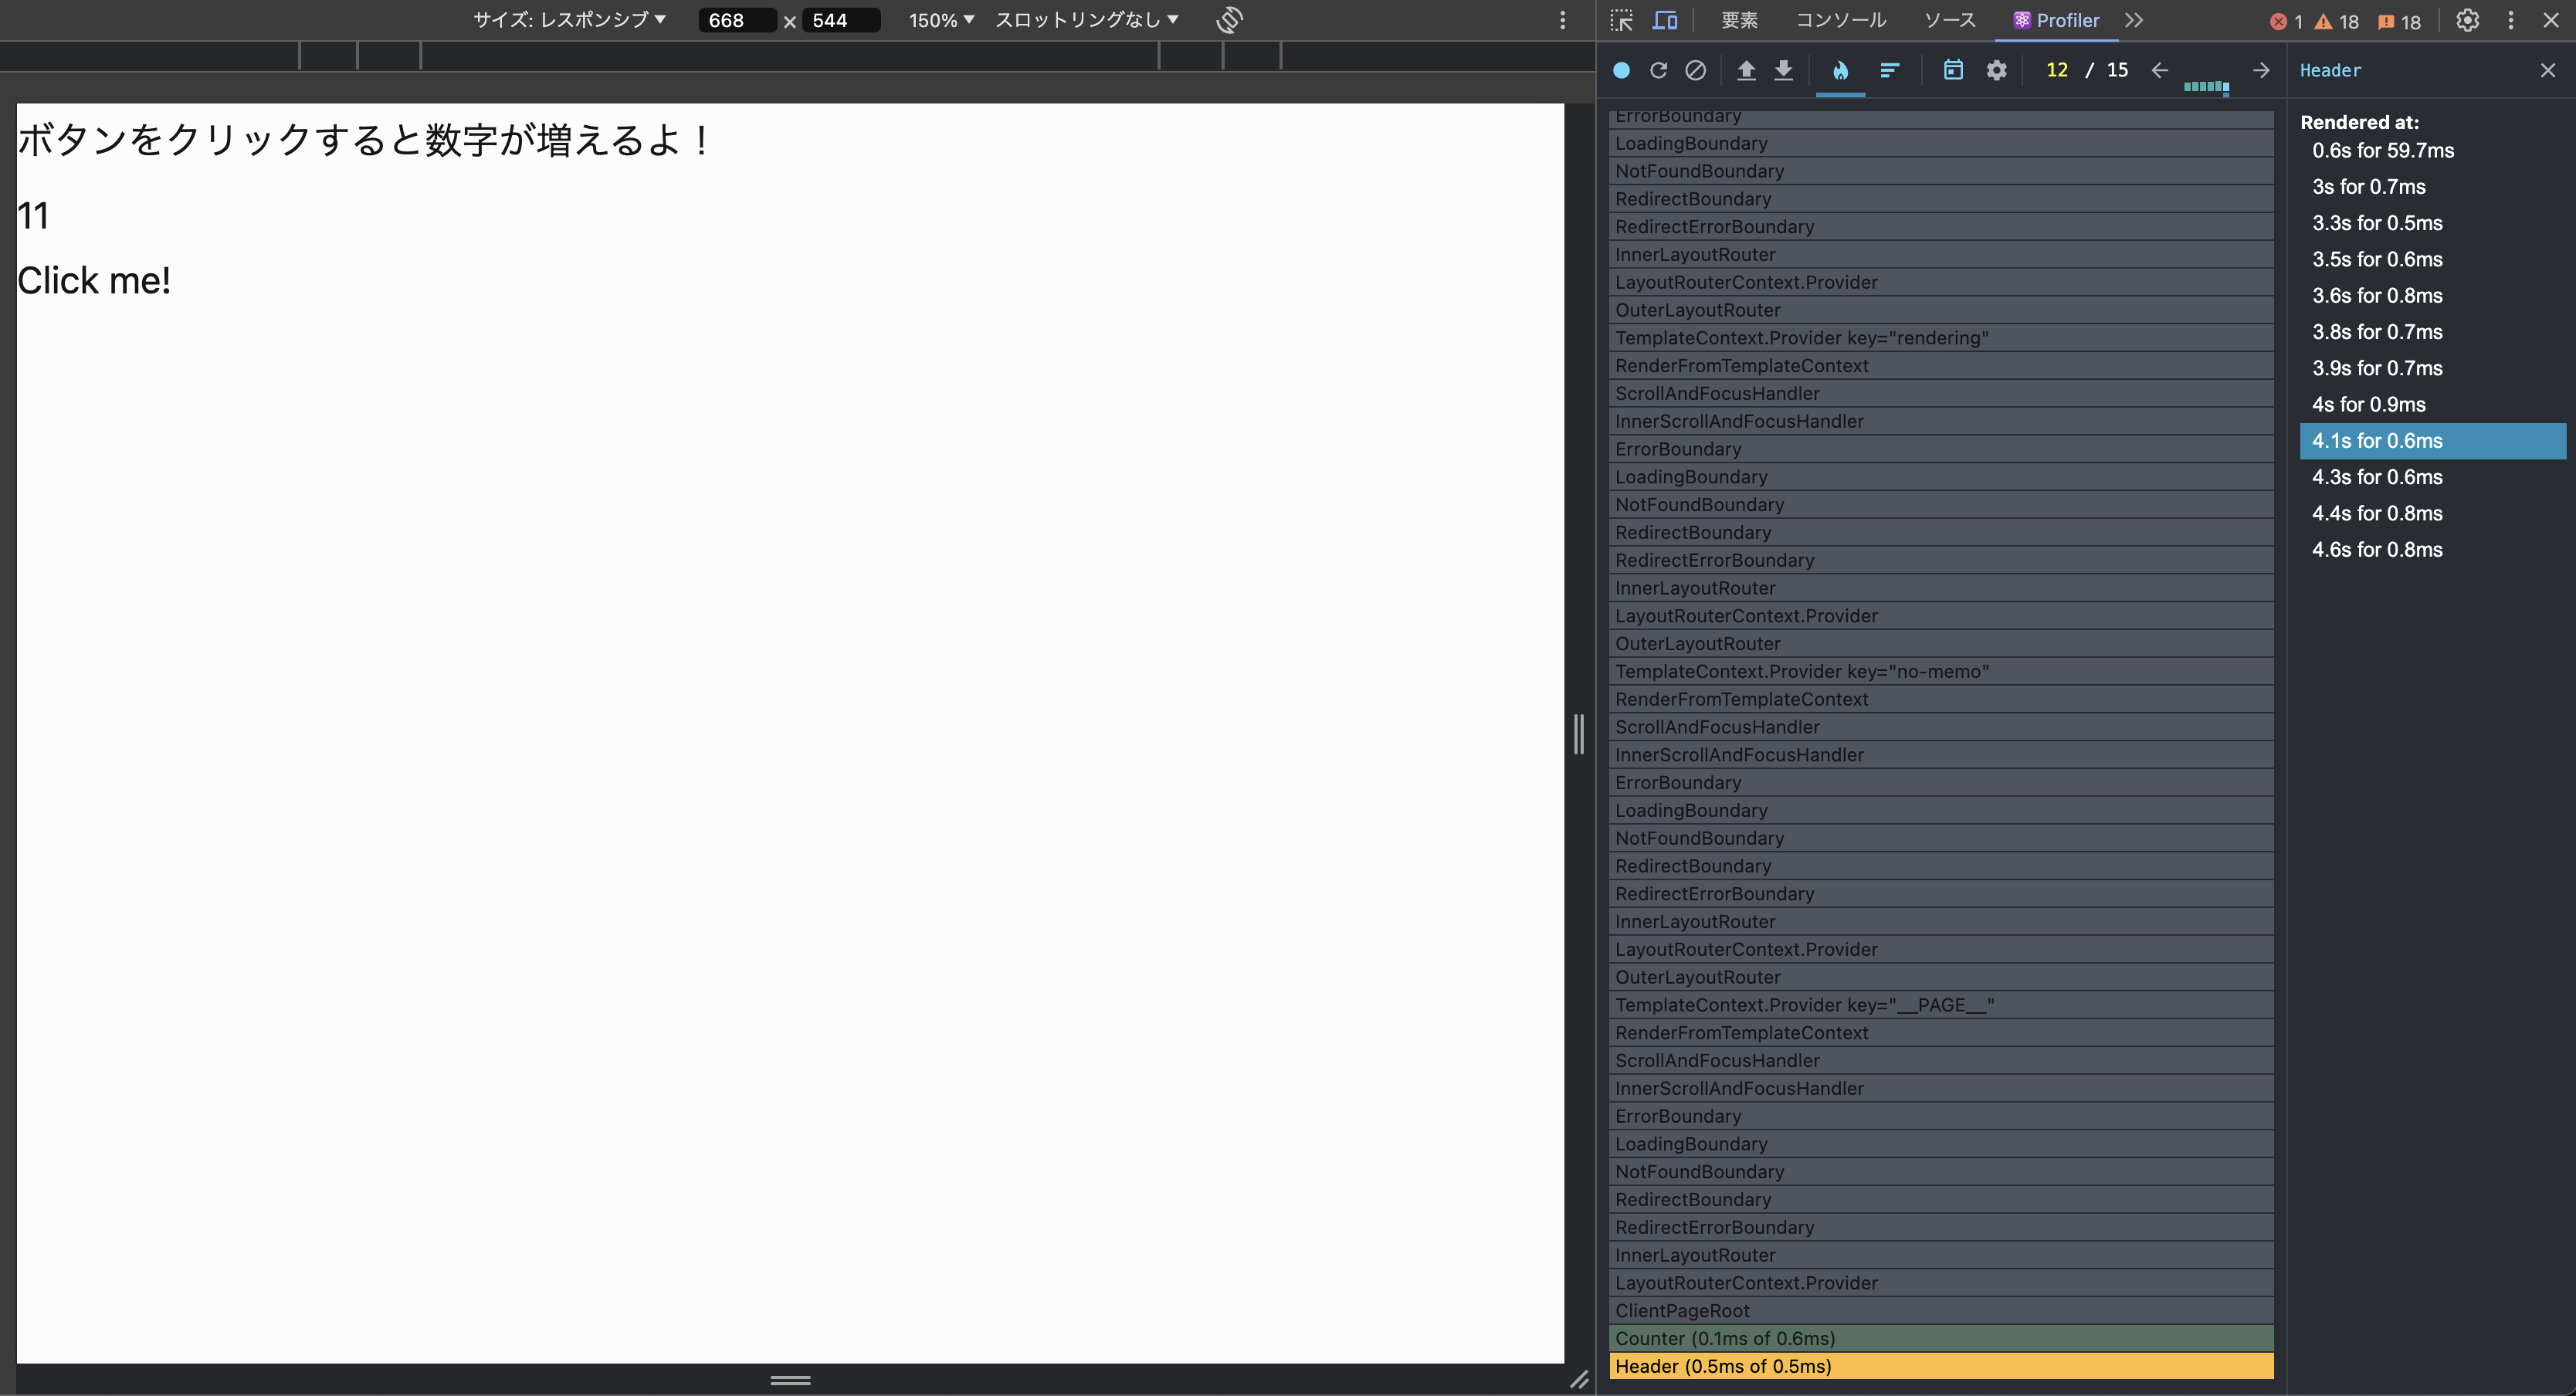2576x1396 pixels.
Task: Click the save profile icon
Action: 1782,70
